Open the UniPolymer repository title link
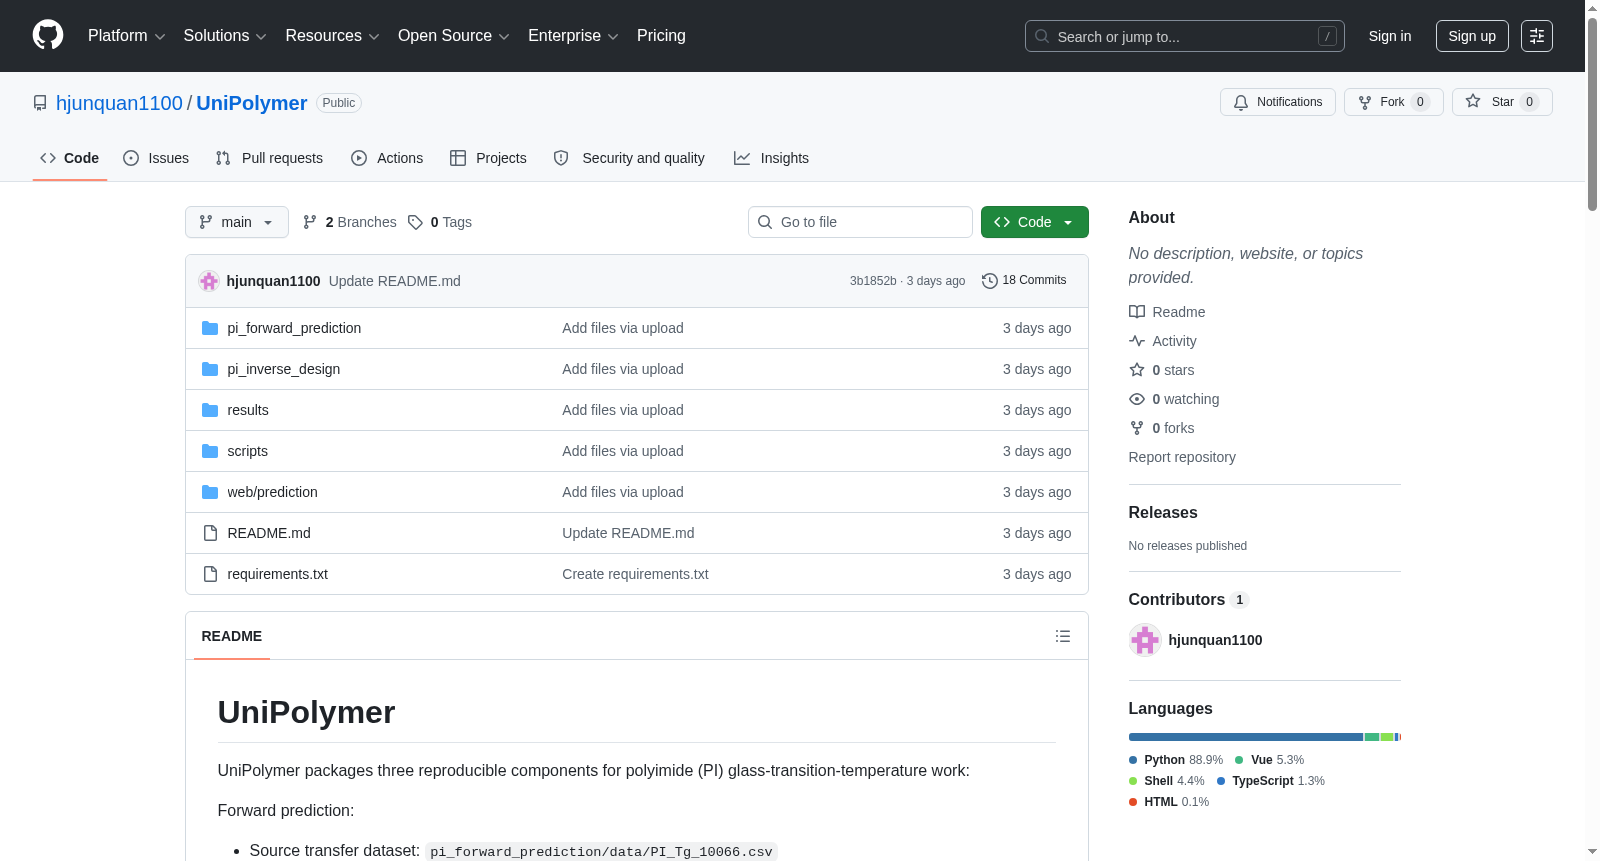This screenshot has height=861, width=1600. pyautogui.click(x=252, y=103)
